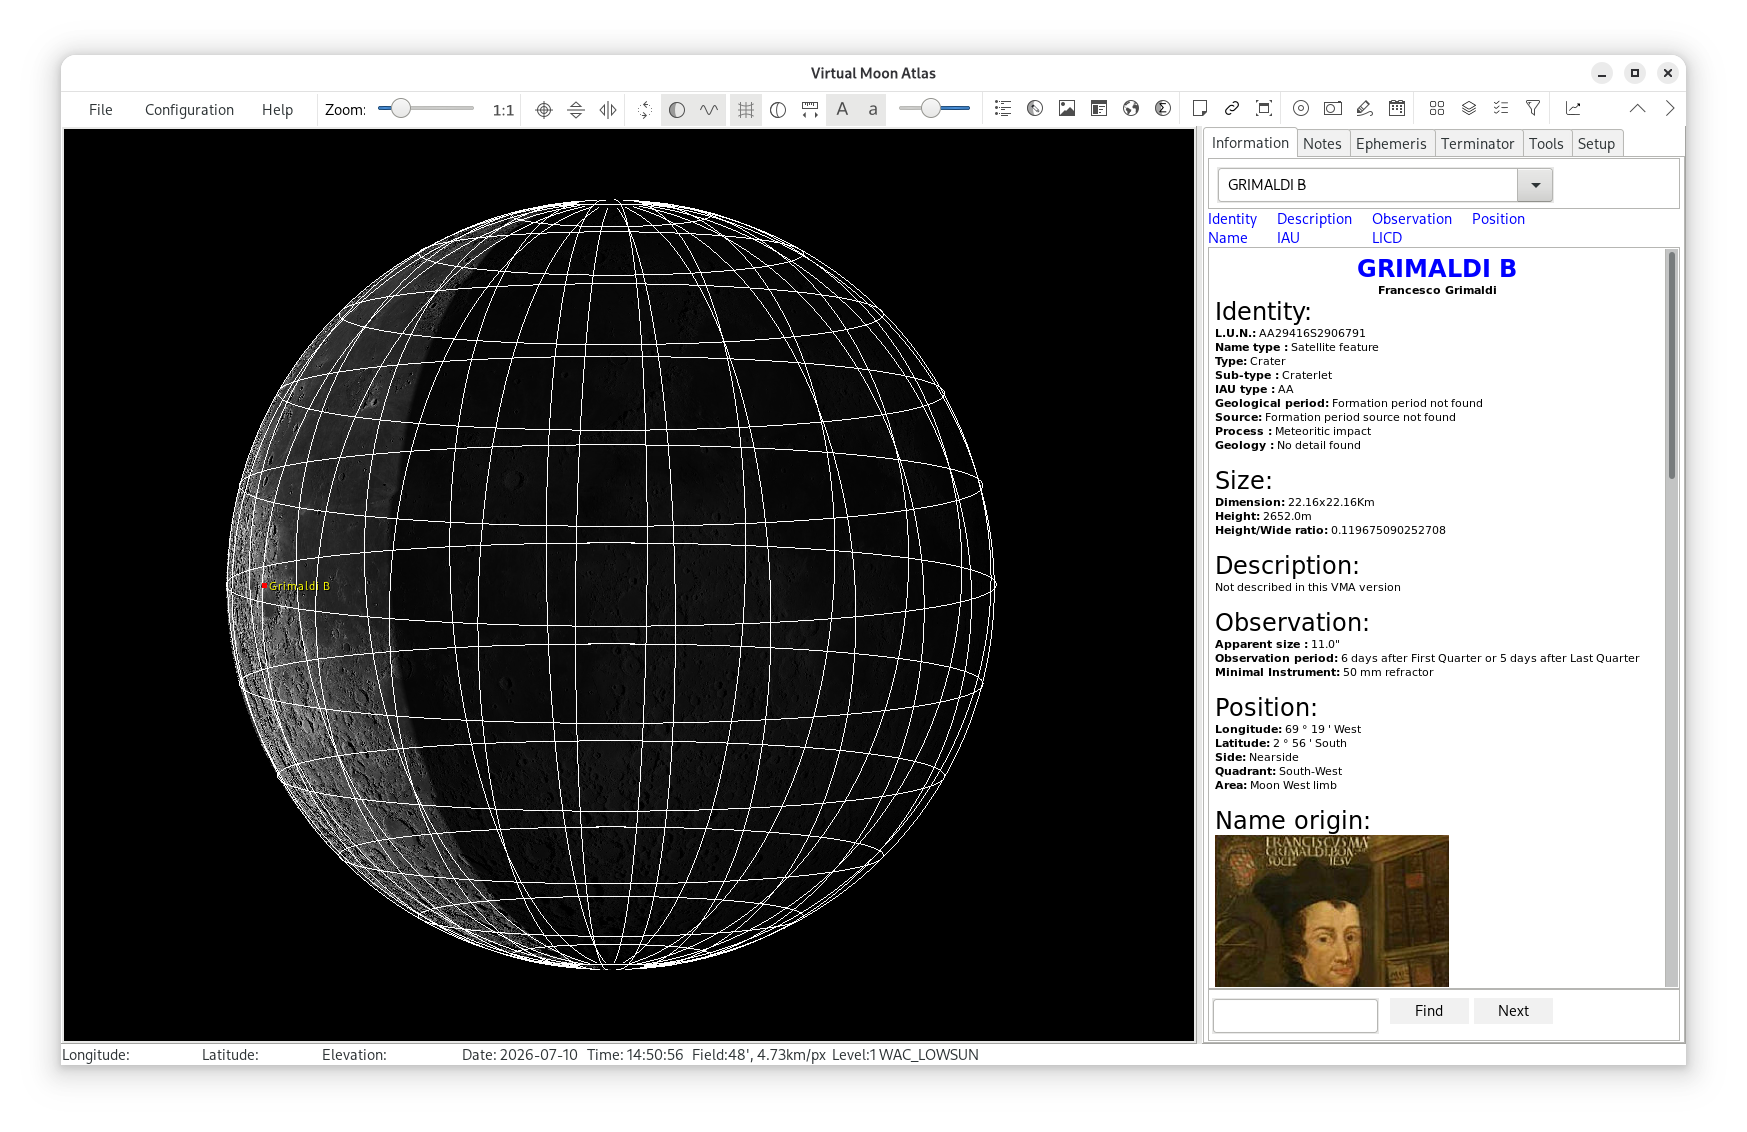Select the ruler distance measurement tool
Image resolution: width=1747 pixels, height=1132 pixels.
click(810, 110)
